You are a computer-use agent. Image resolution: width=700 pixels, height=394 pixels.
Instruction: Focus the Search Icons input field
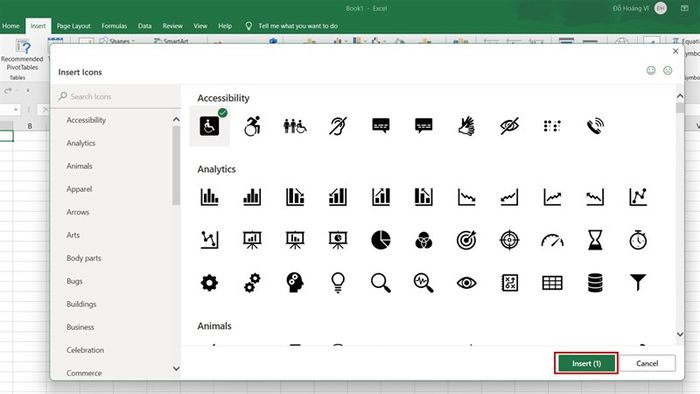click(117, 96)
